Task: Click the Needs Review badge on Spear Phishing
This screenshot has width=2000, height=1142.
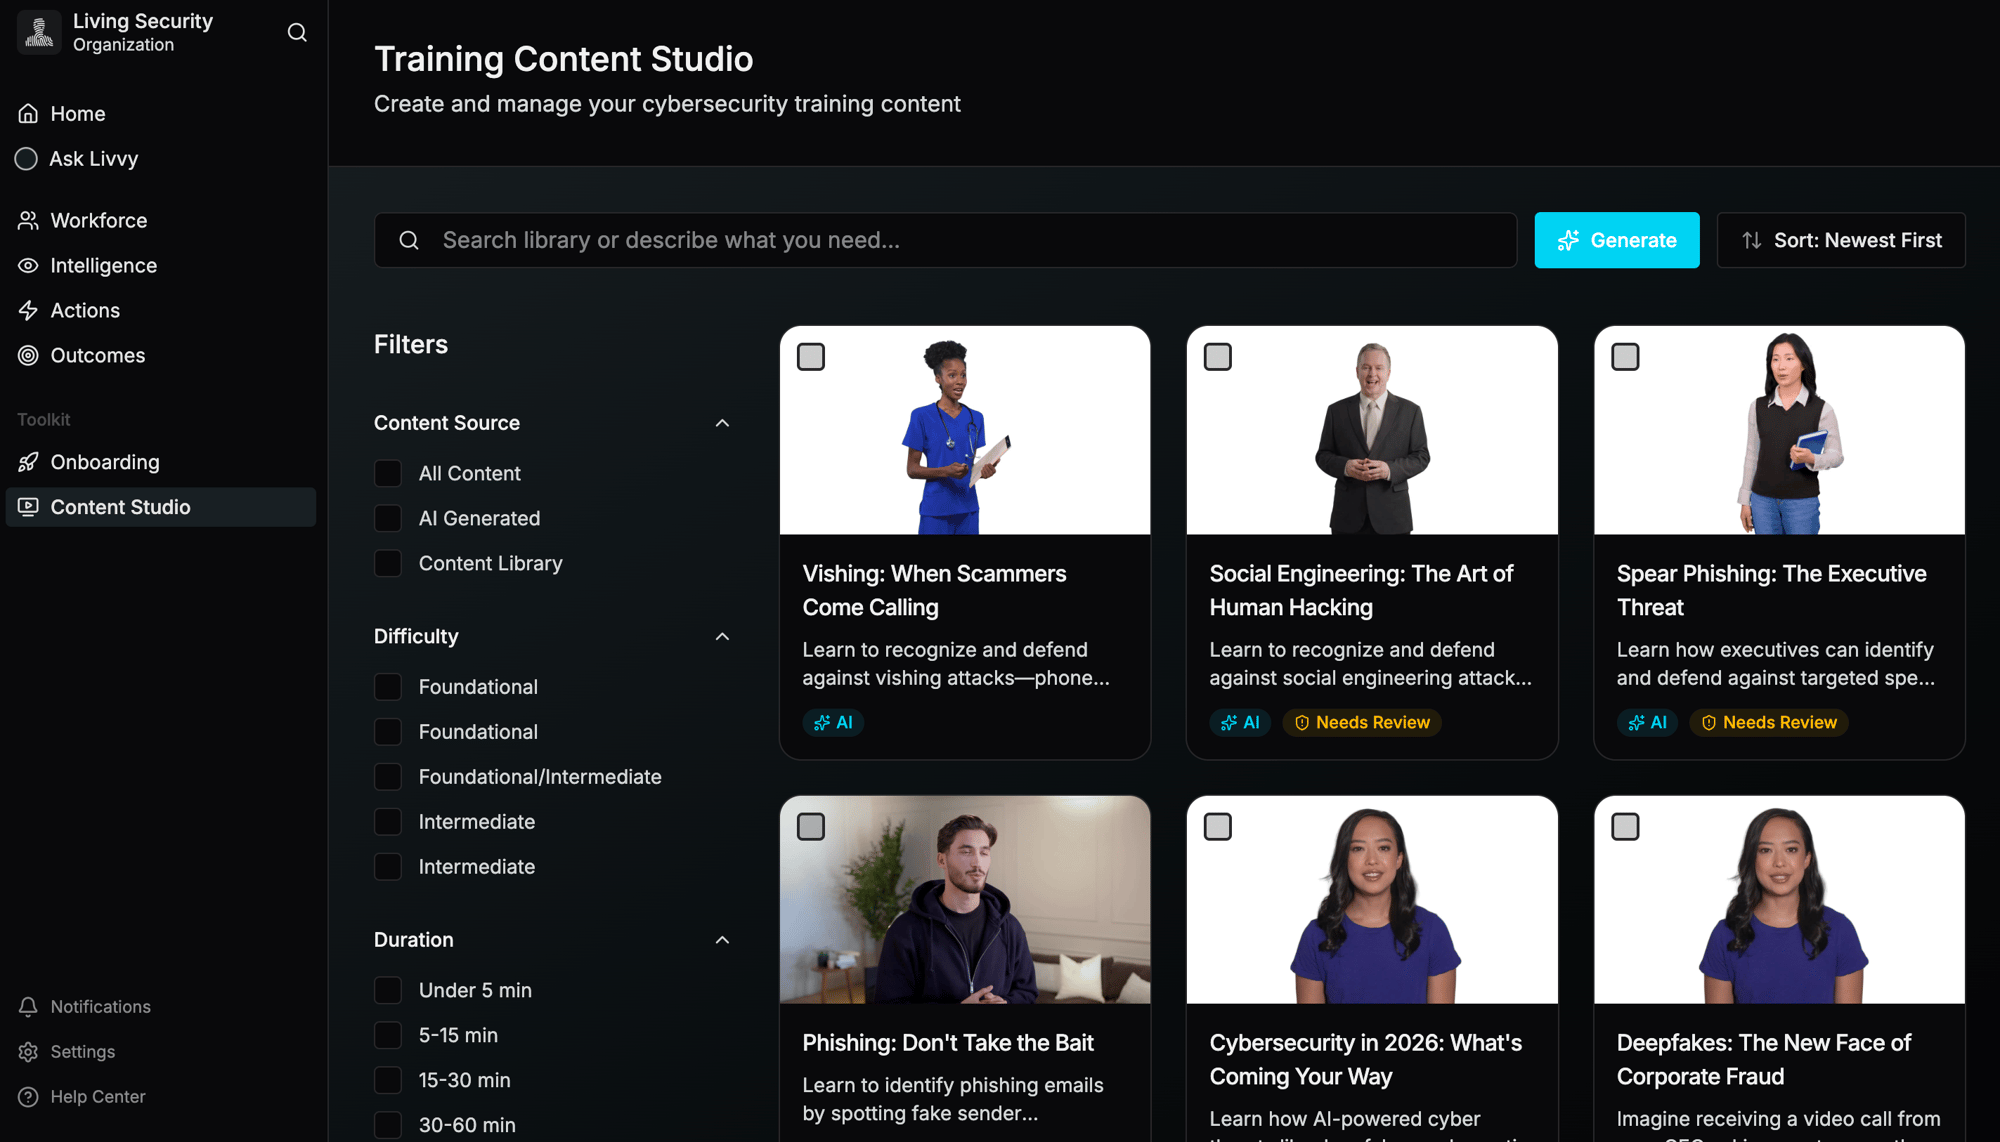Action: (1768, 722)
